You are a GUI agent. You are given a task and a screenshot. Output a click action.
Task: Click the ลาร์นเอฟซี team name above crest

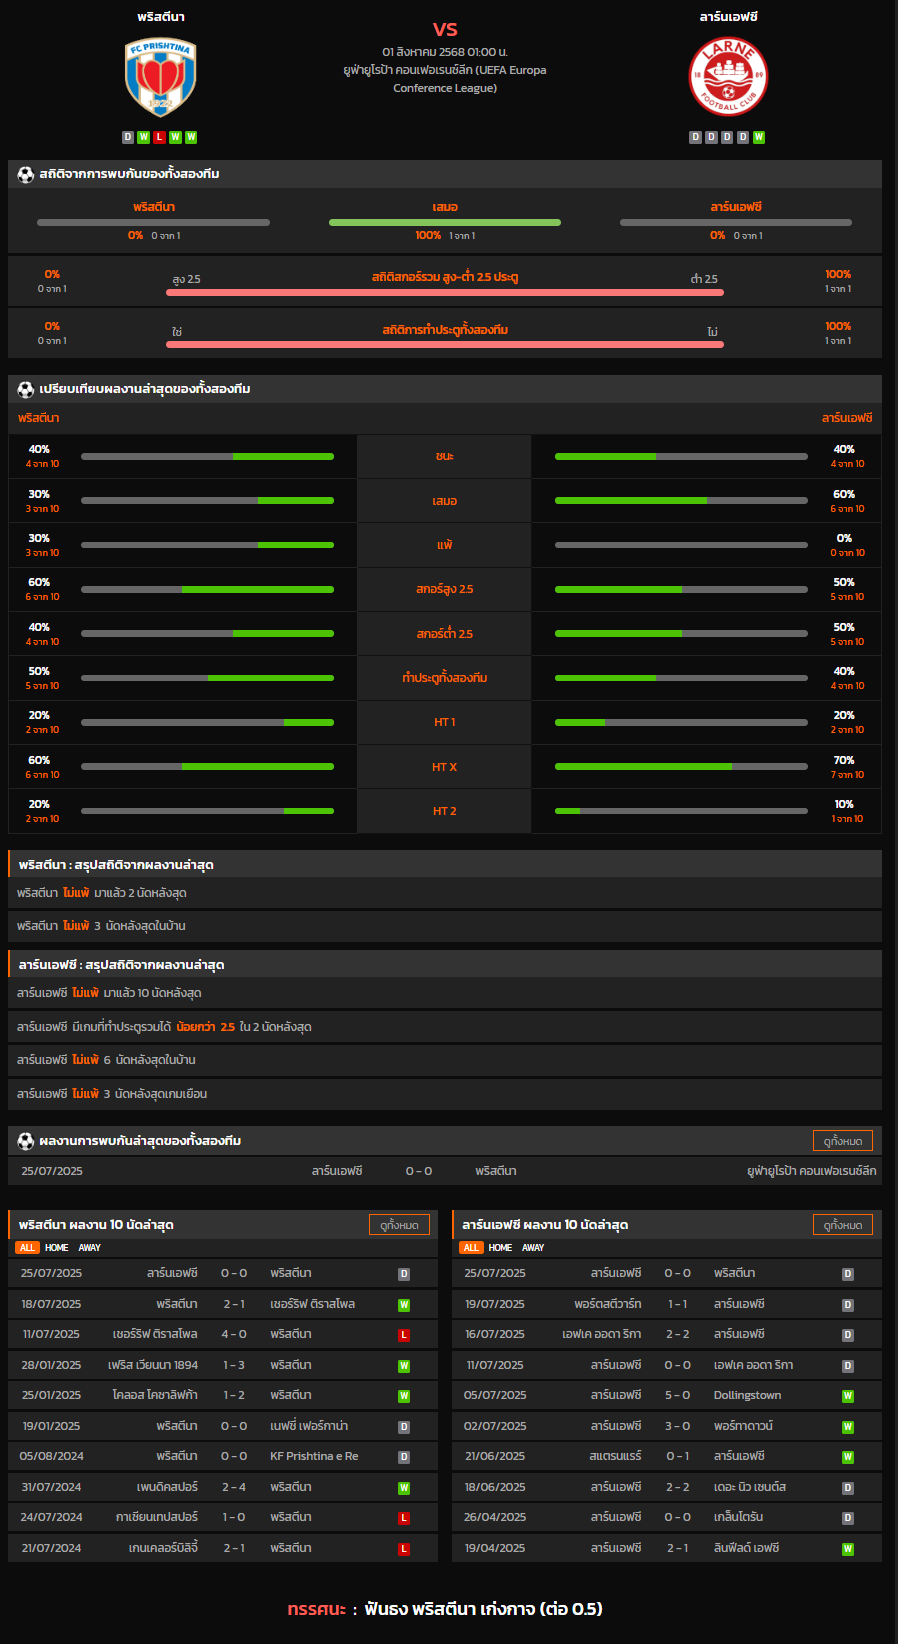point(729,17)
